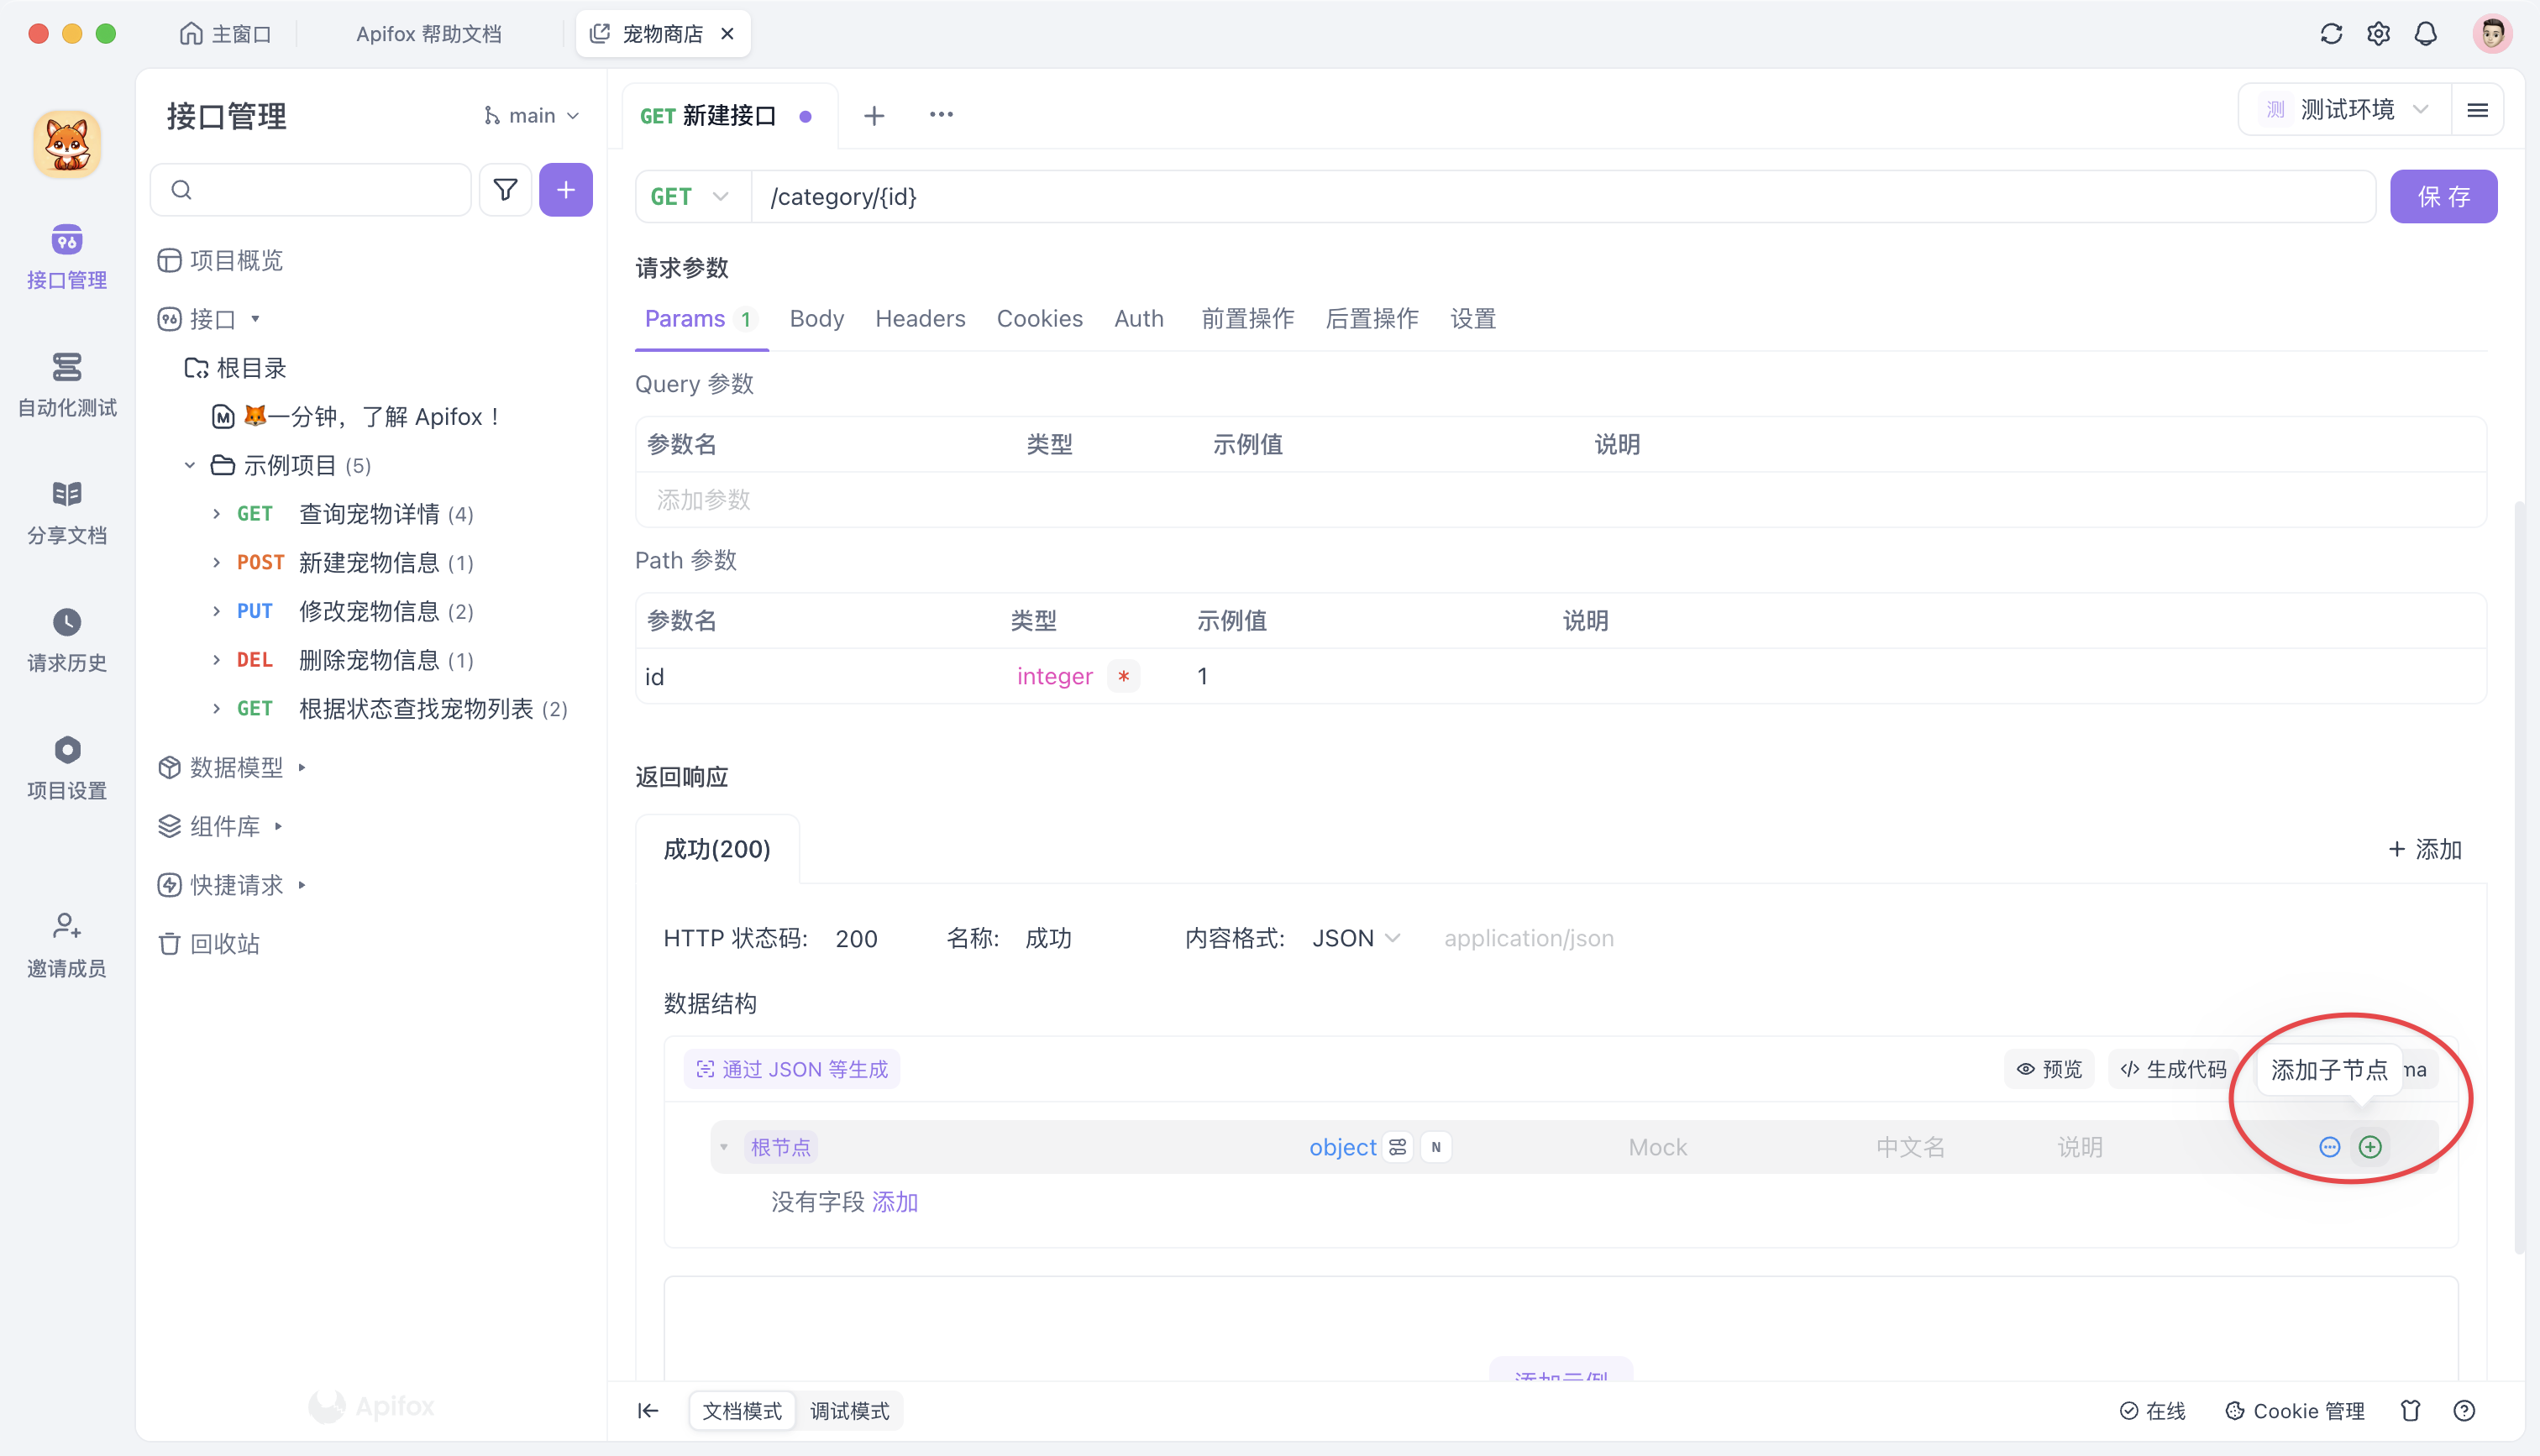
Task: Click the 添加子节点 plus icon on 根节点
Action: tap(2371, 1147)
